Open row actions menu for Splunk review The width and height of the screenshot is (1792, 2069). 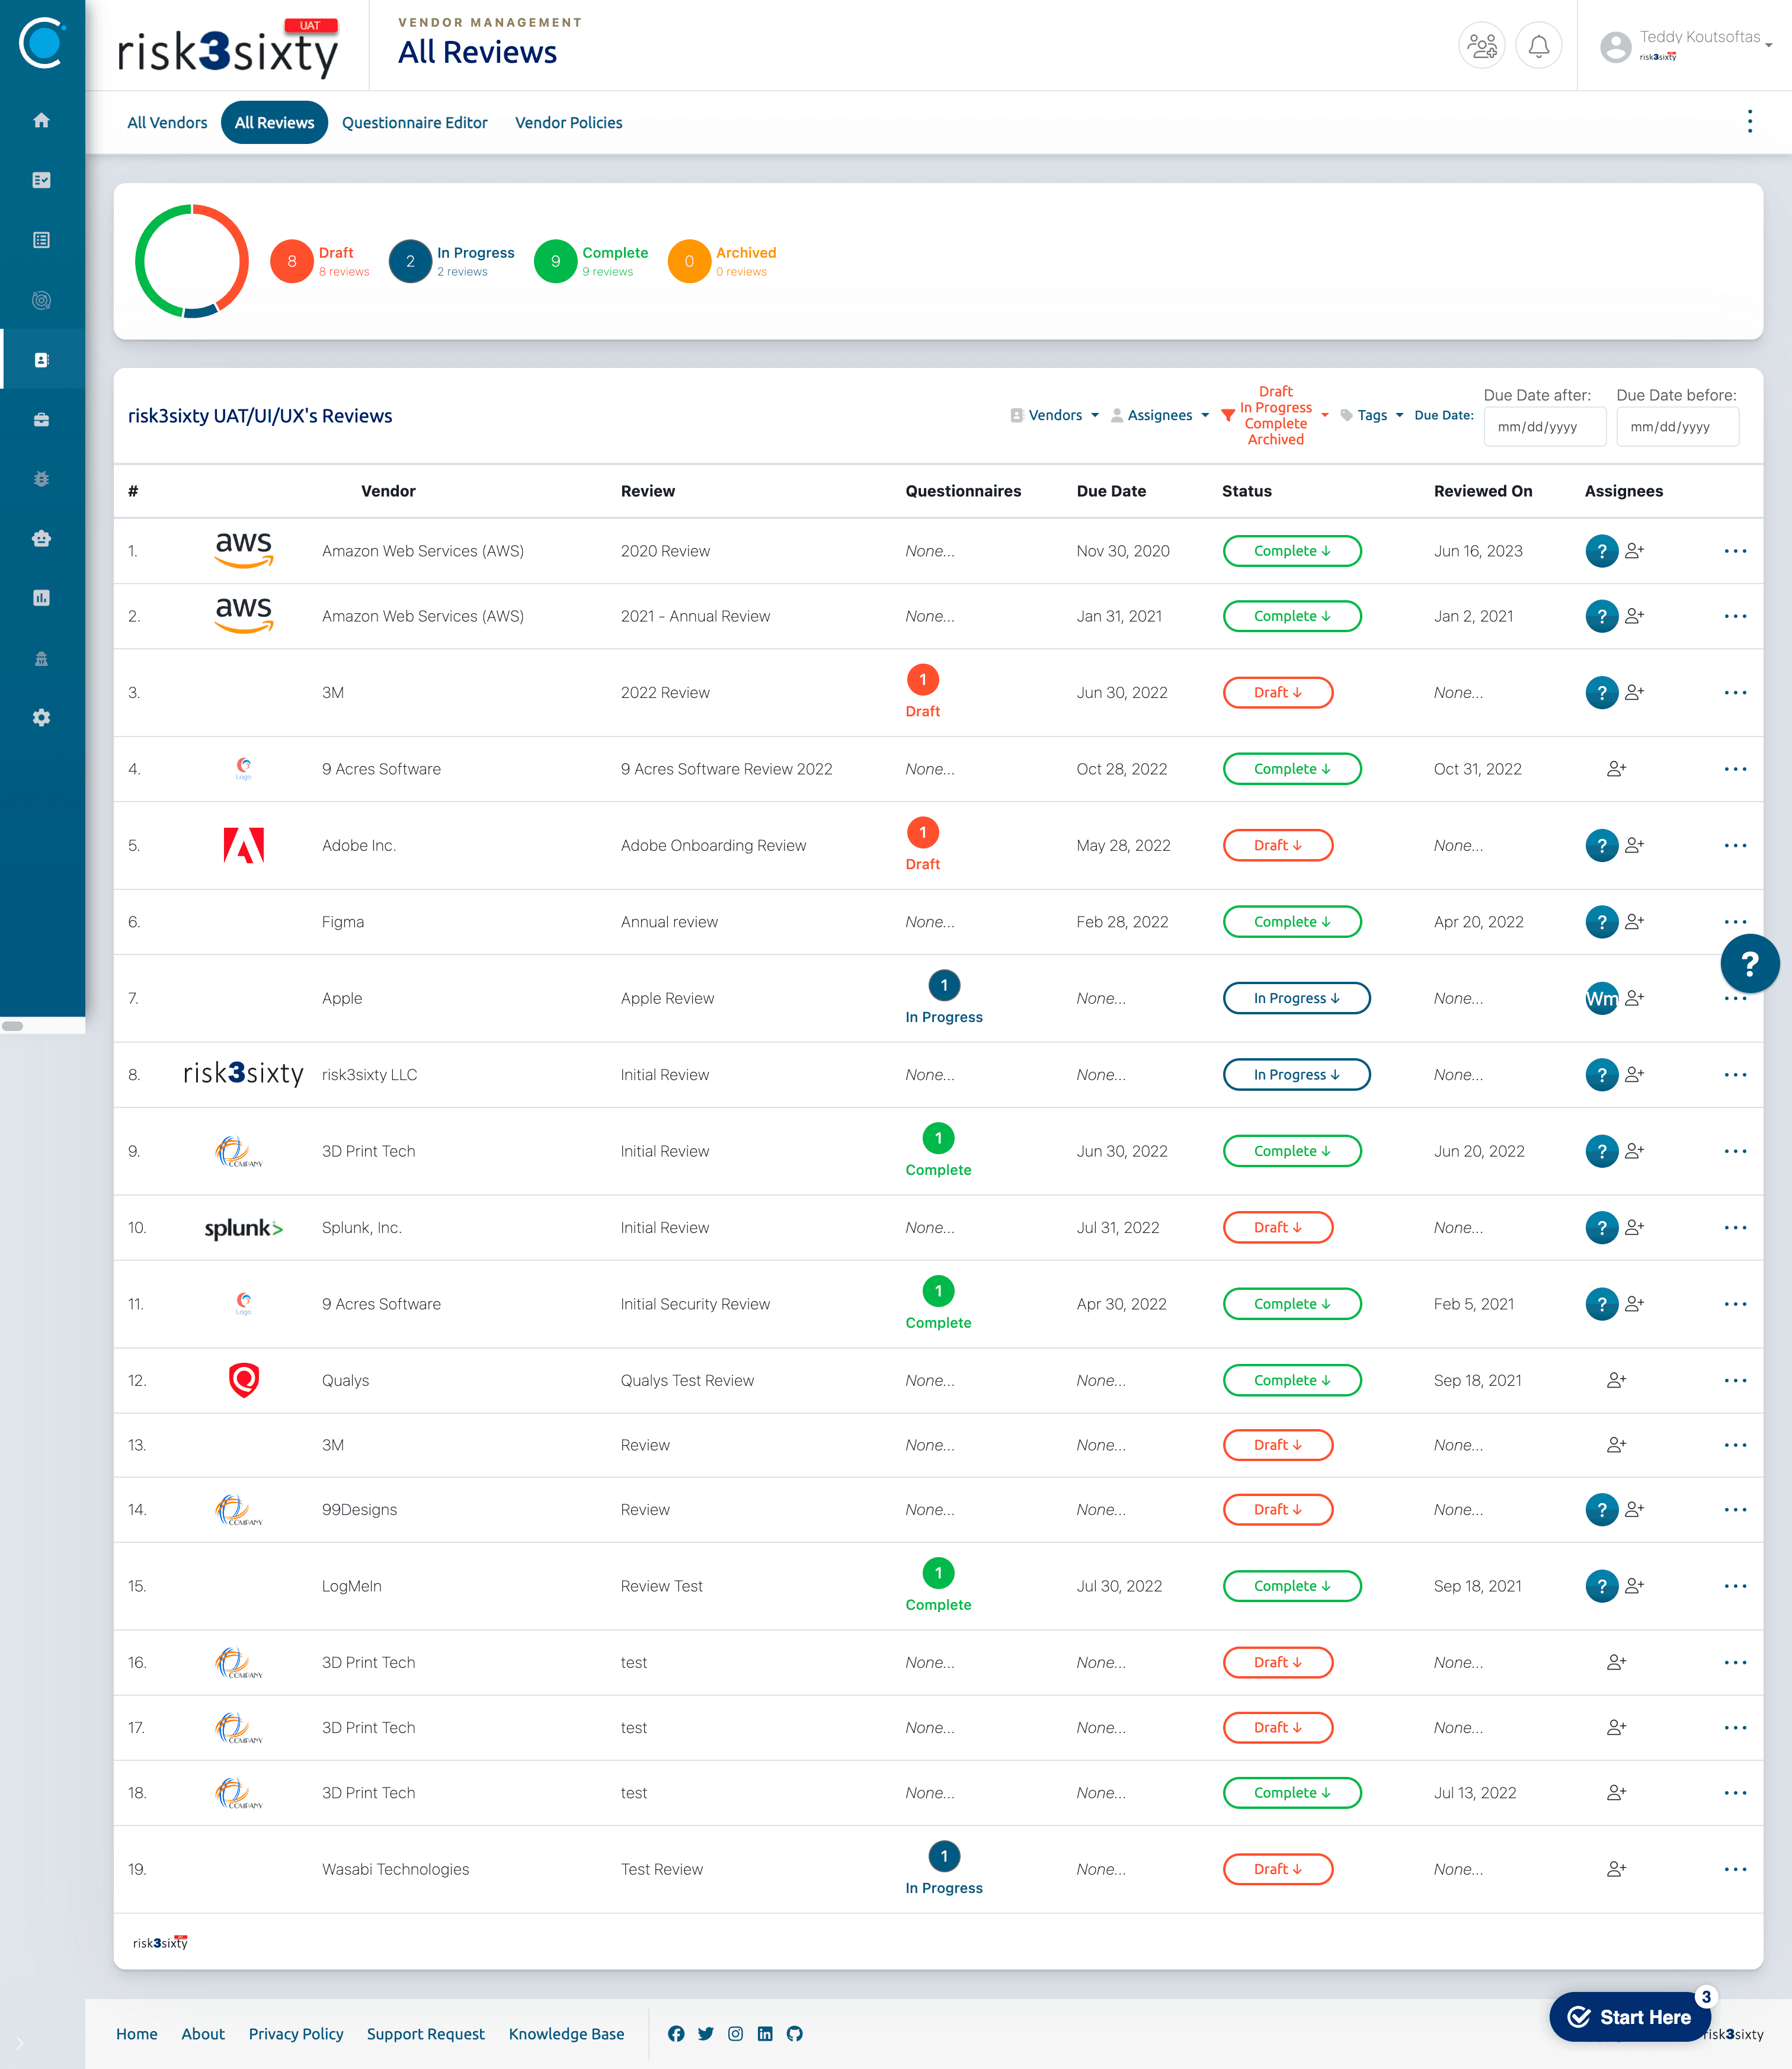point(1735,1227)
